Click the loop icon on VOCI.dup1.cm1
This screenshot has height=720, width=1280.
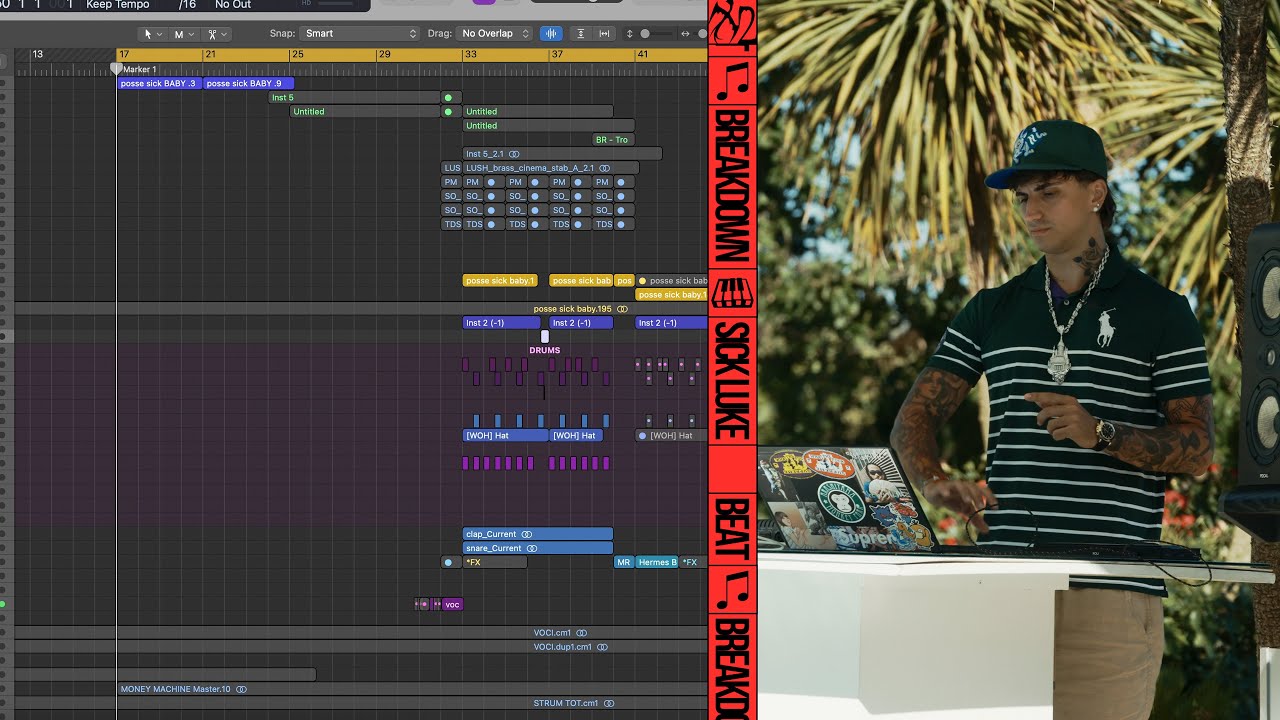(602, 647)
